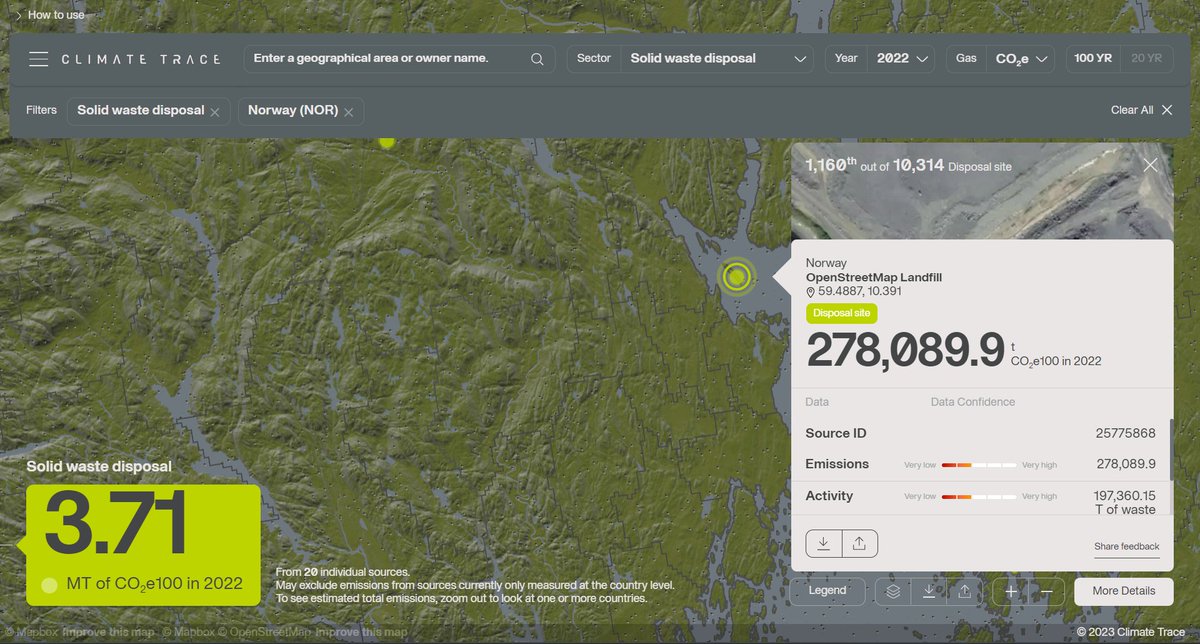This screenshot has height=644, width=1200.
Task: Open the map layers icon
Action: pos(894,591)
